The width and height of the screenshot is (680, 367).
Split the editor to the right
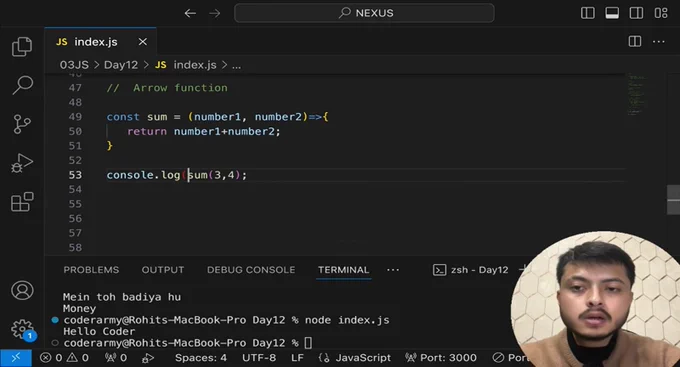coord(635,41)
